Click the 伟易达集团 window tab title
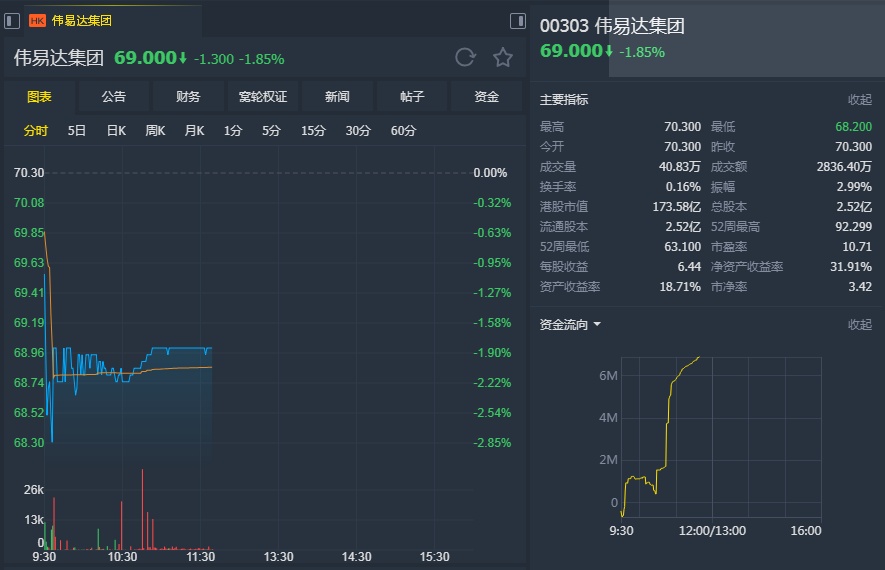885x570 pixels. pyautogui.click(x=82, y=21)
